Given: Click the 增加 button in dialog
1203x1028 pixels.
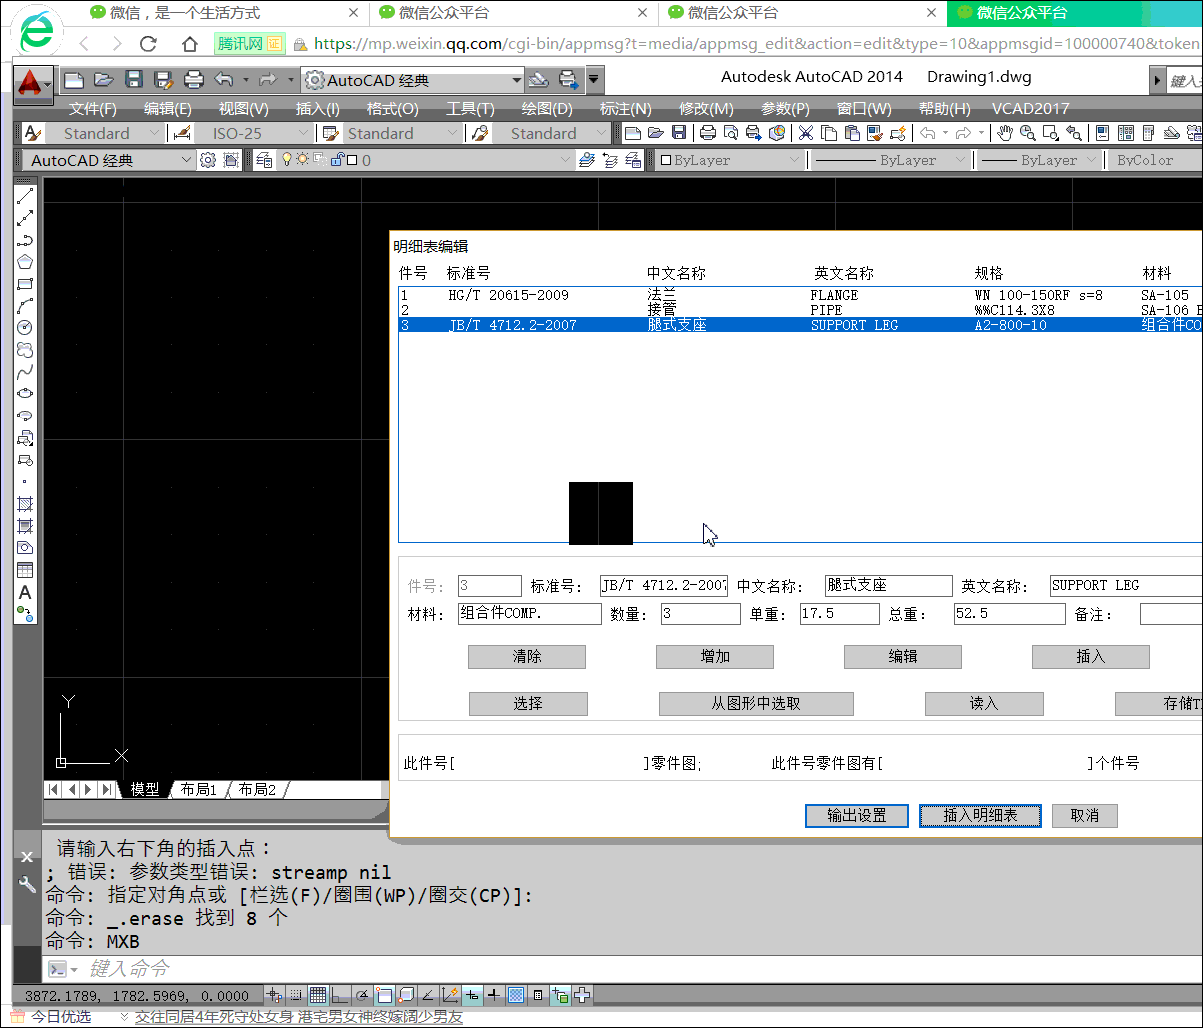Looking at the screenshot, I should click(x=715, y=657).
